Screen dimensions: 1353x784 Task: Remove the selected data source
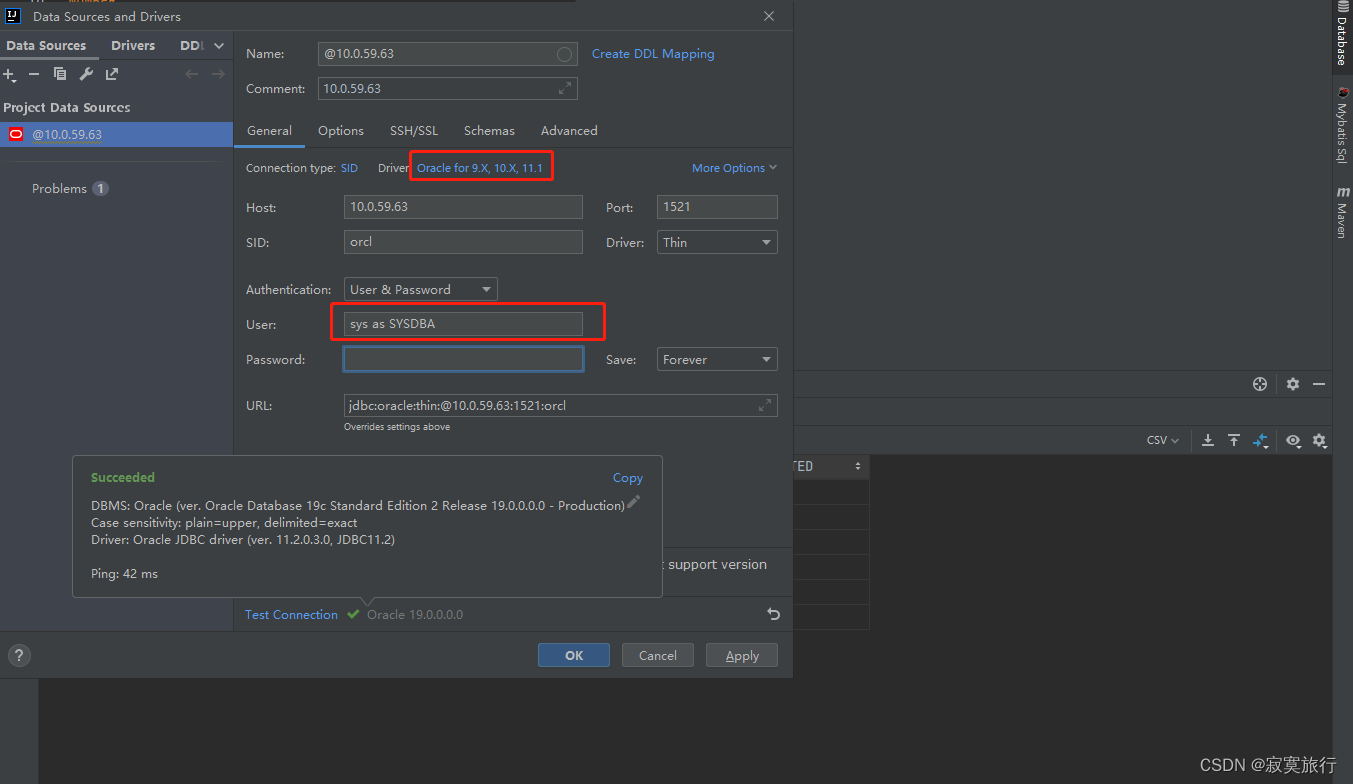point(34,75)
